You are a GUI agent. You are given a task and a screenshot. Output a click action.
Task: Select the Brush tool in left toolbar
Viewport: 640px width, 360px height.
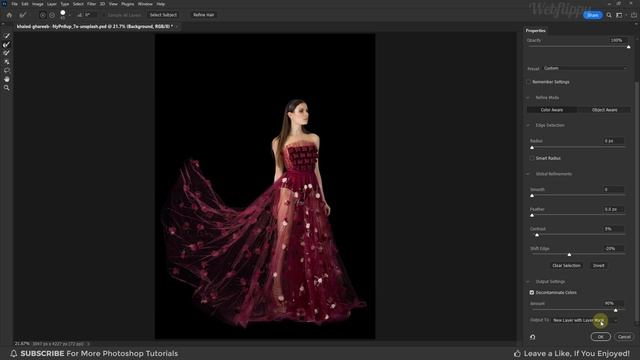click(x=7, y=53)
